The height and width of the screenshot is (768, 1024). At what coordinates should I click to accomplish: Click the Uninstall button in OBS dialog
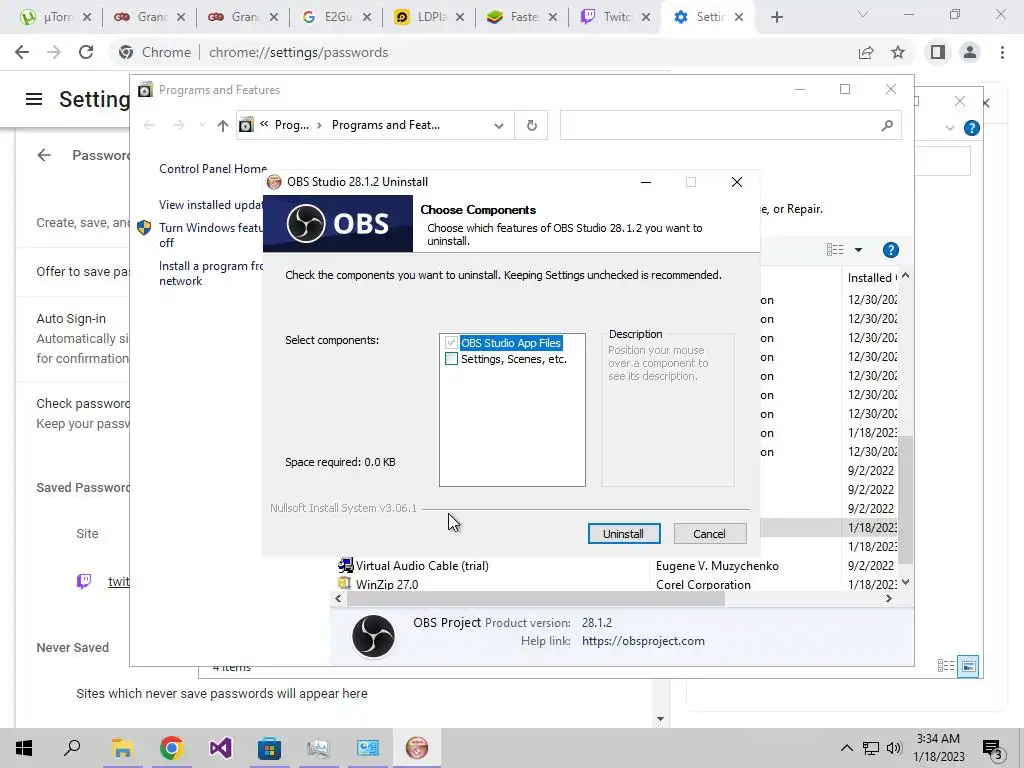(x=624, y=534)
